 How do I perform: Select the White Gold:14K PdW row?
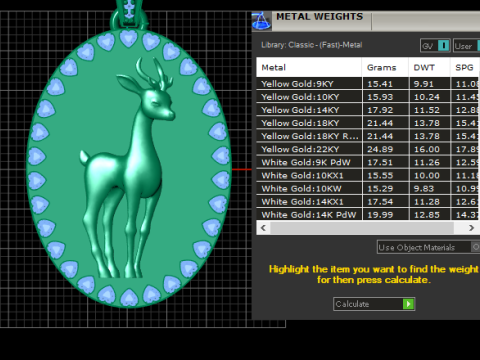(368, 214)
